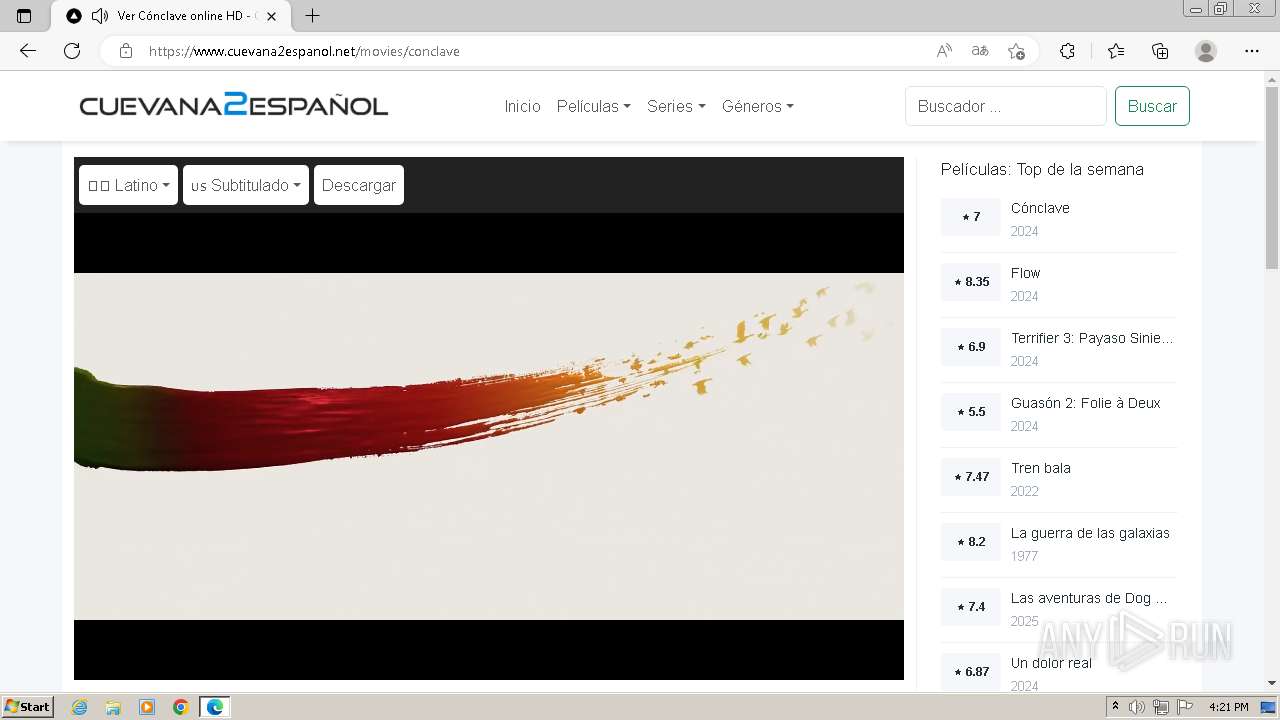Add page to favorites star icon
1280x720 pixels.
click(1017, 51)
